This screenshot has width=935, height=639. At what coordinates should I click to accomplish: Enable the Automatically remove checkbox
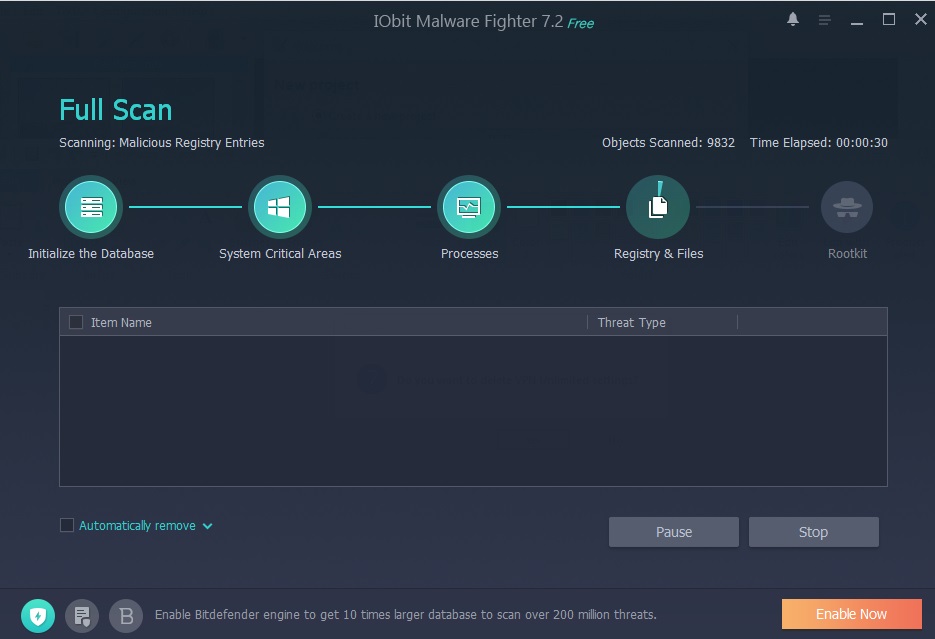tap(67, 525)
